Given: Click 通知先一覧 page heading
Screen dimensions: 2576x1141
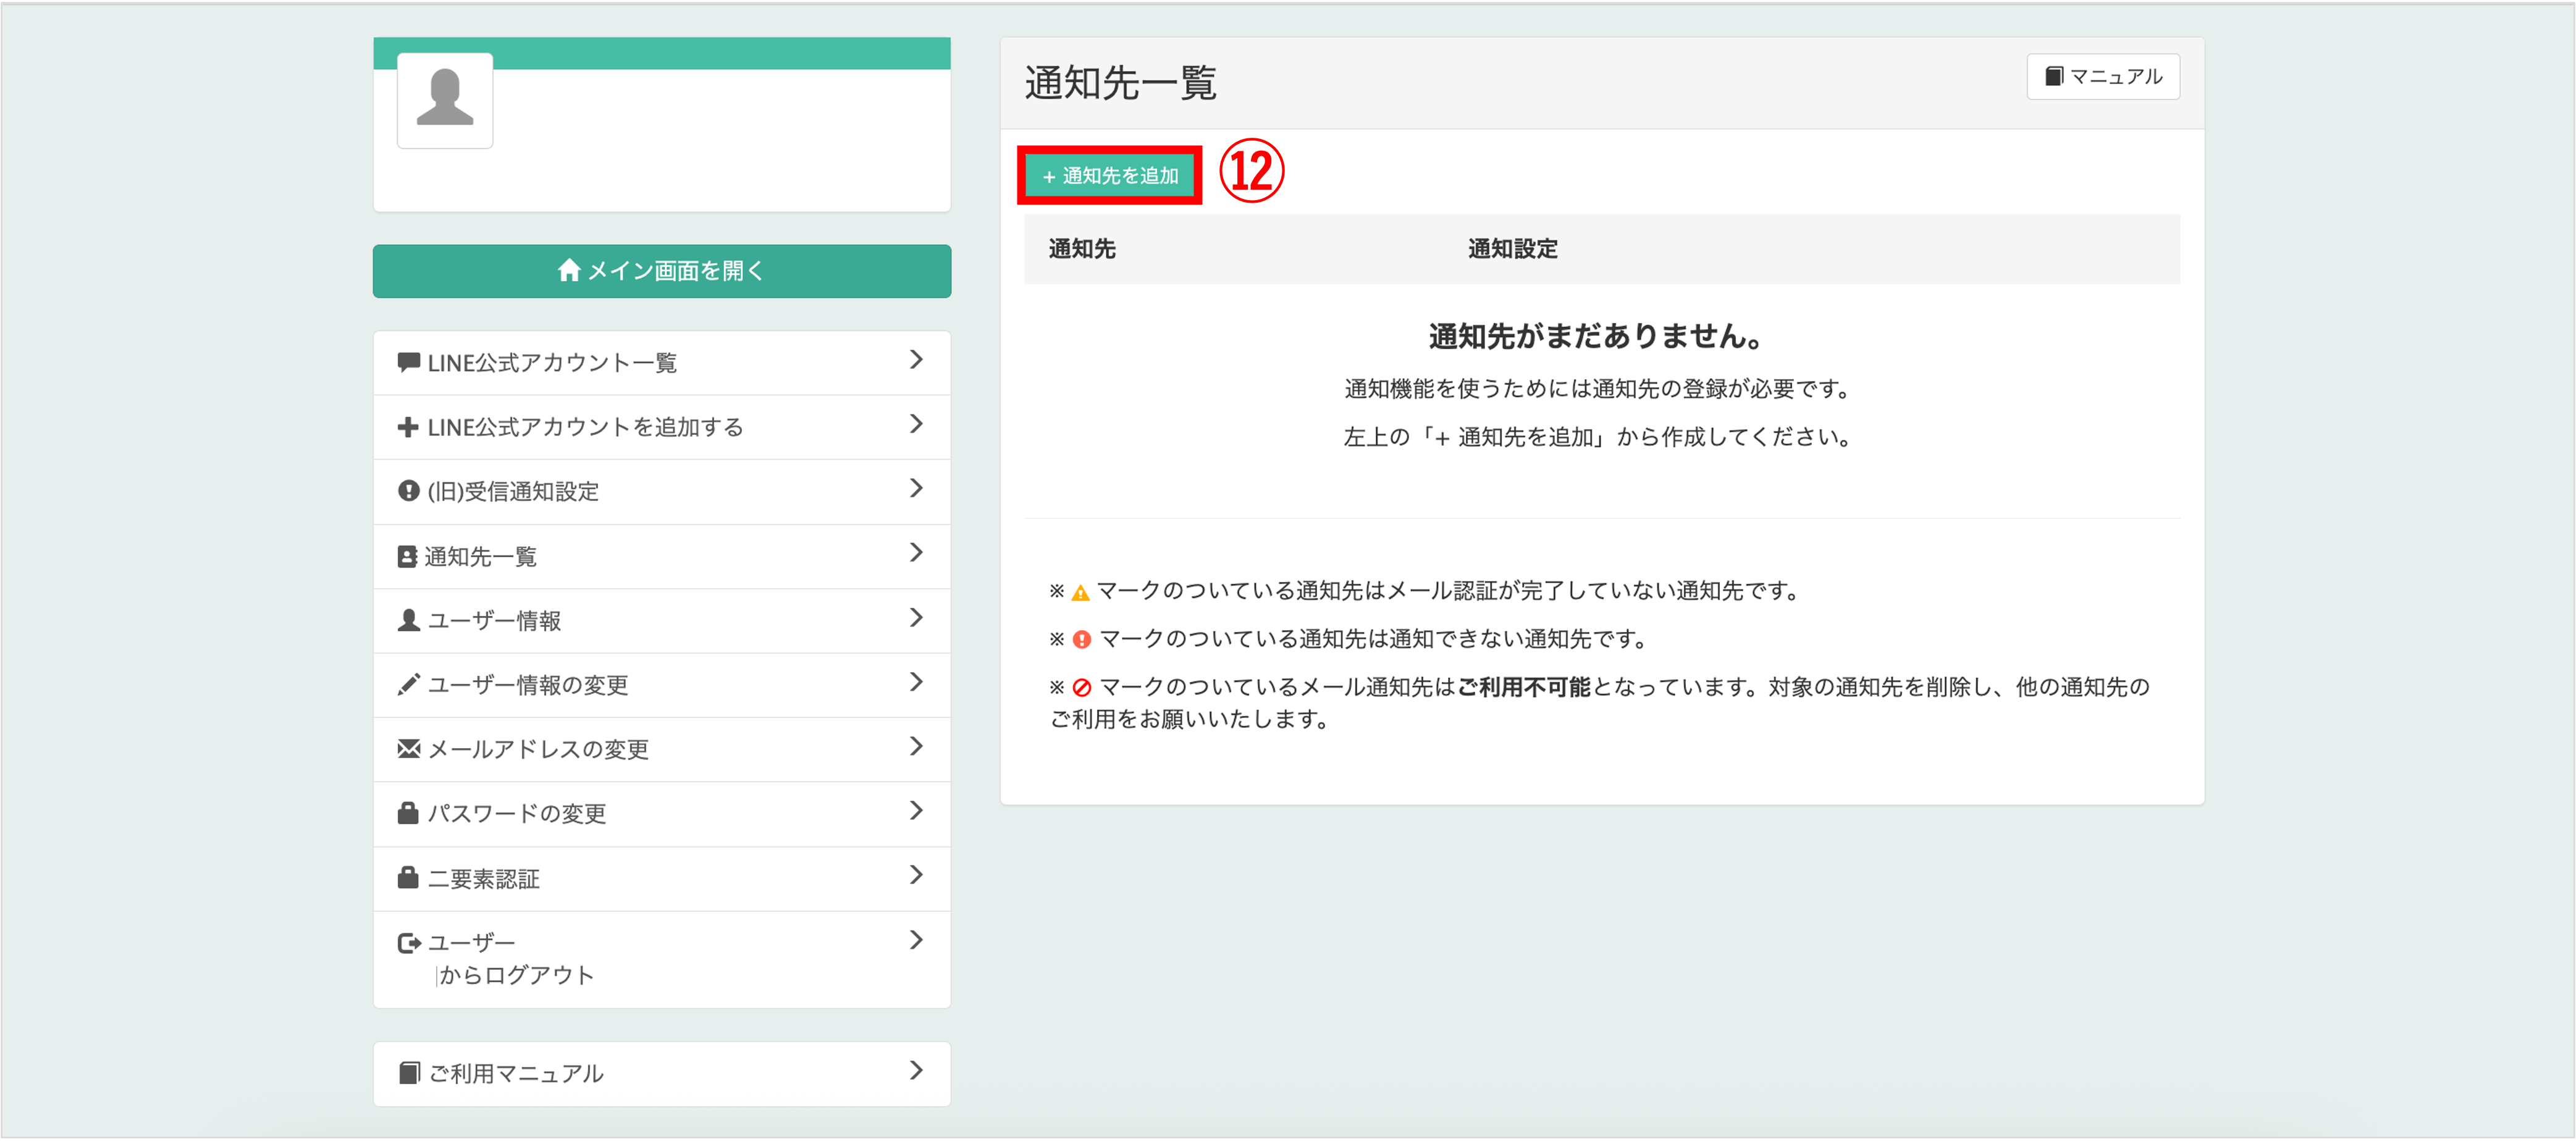Looking at the screenshot, I should [1120, 83].
